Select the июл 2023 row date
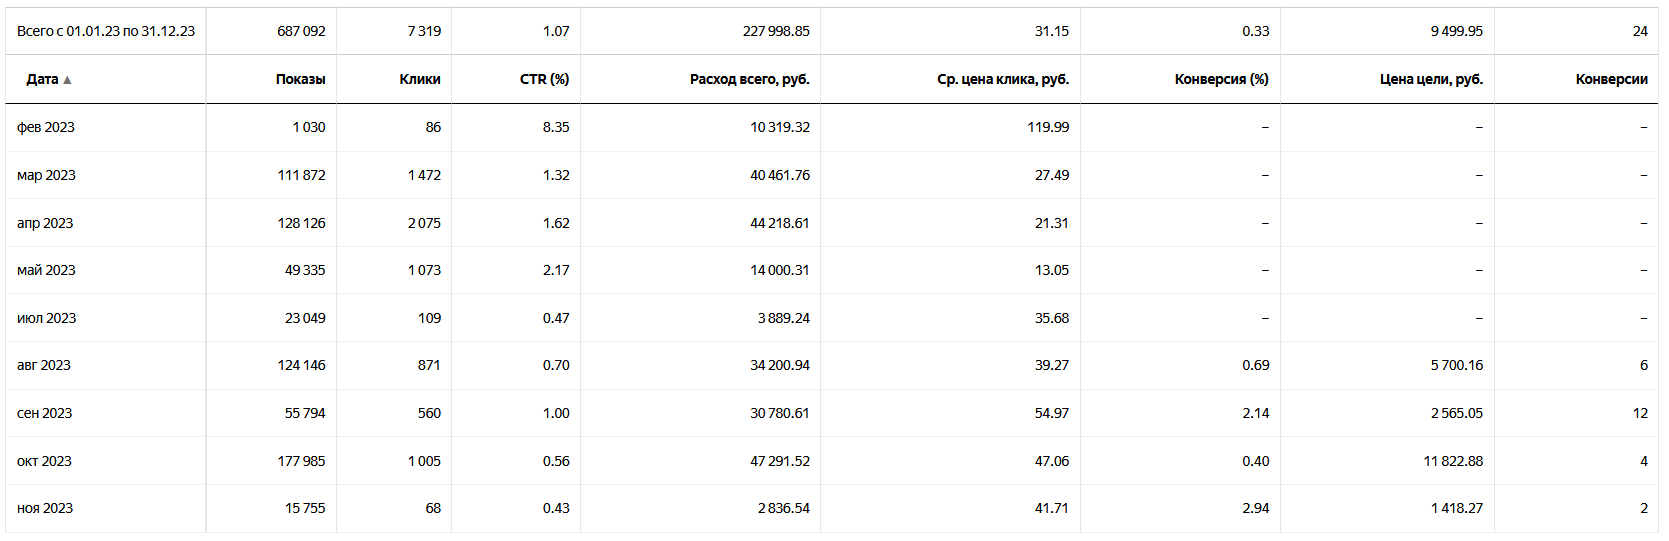 pyautogui.click(x=46, y=318)
